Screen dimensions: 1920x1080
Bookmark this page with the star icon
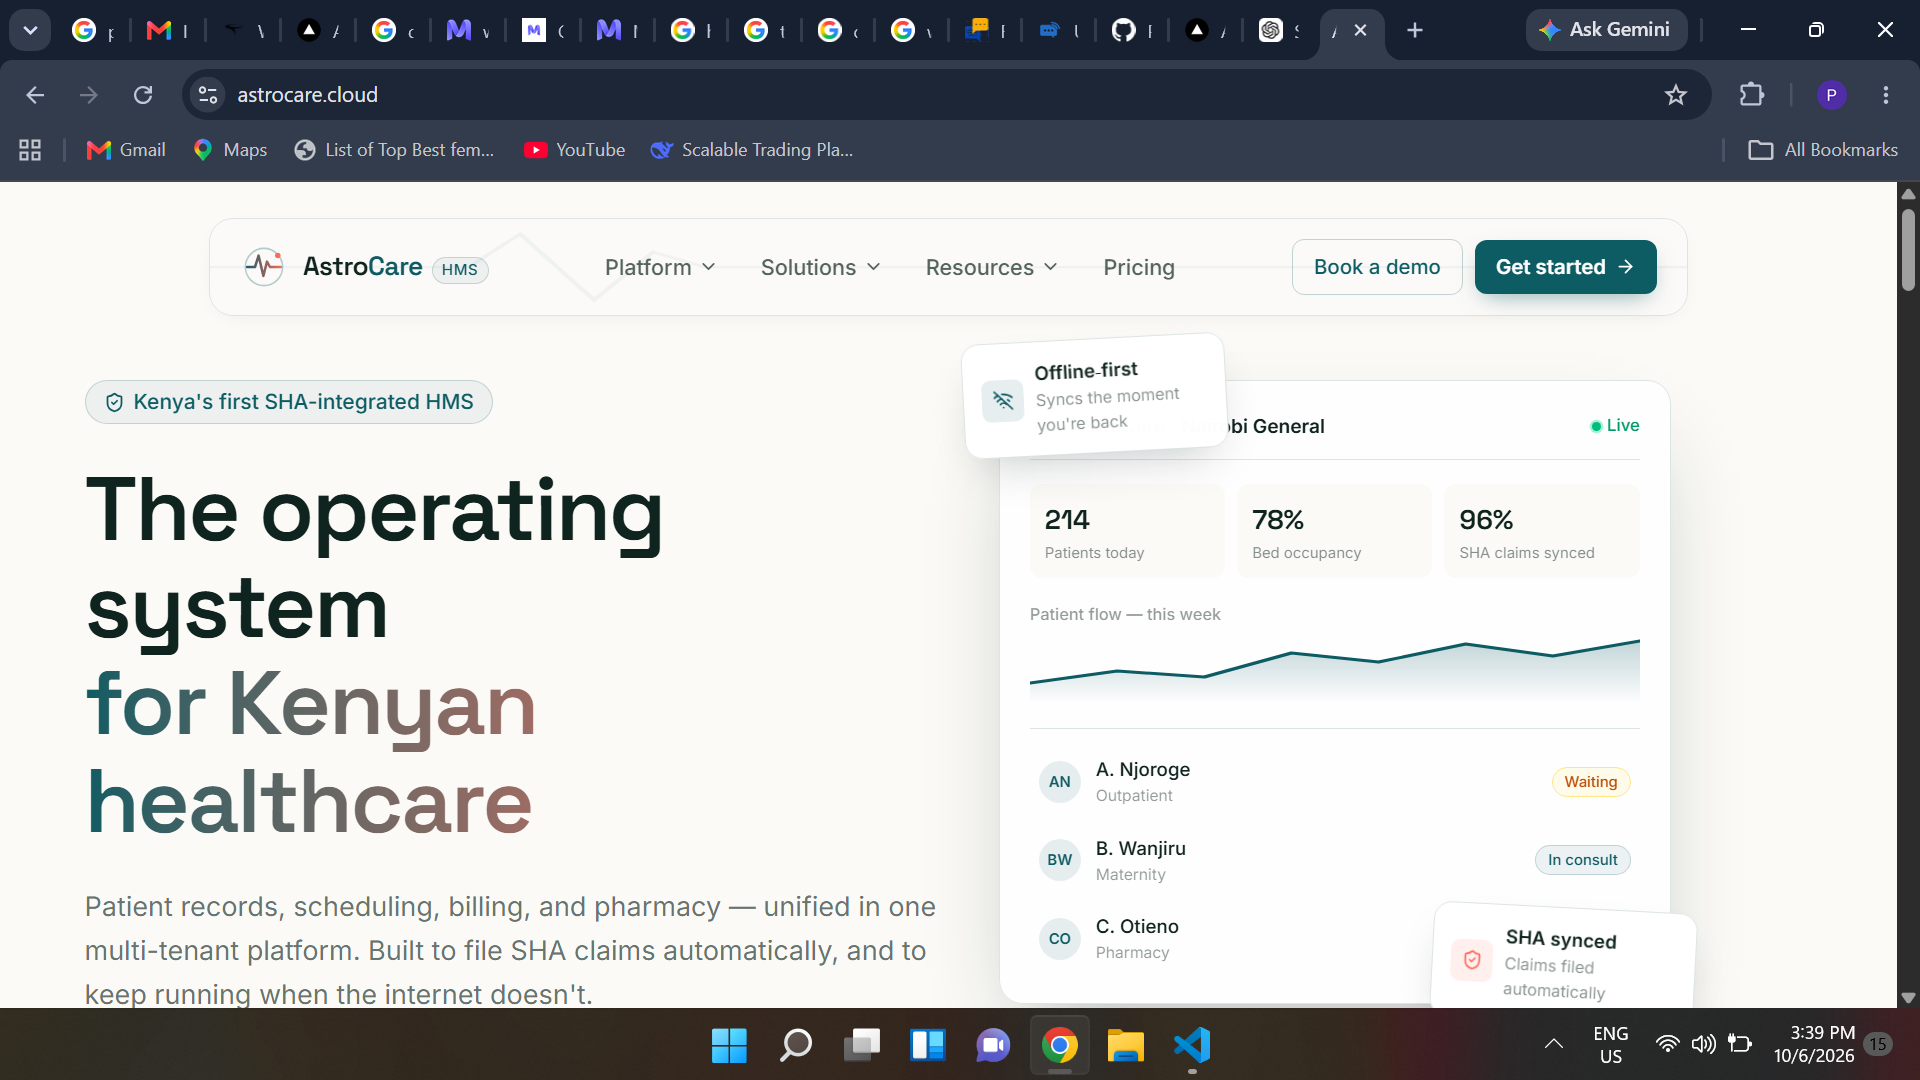click(x=1676, y=95)
